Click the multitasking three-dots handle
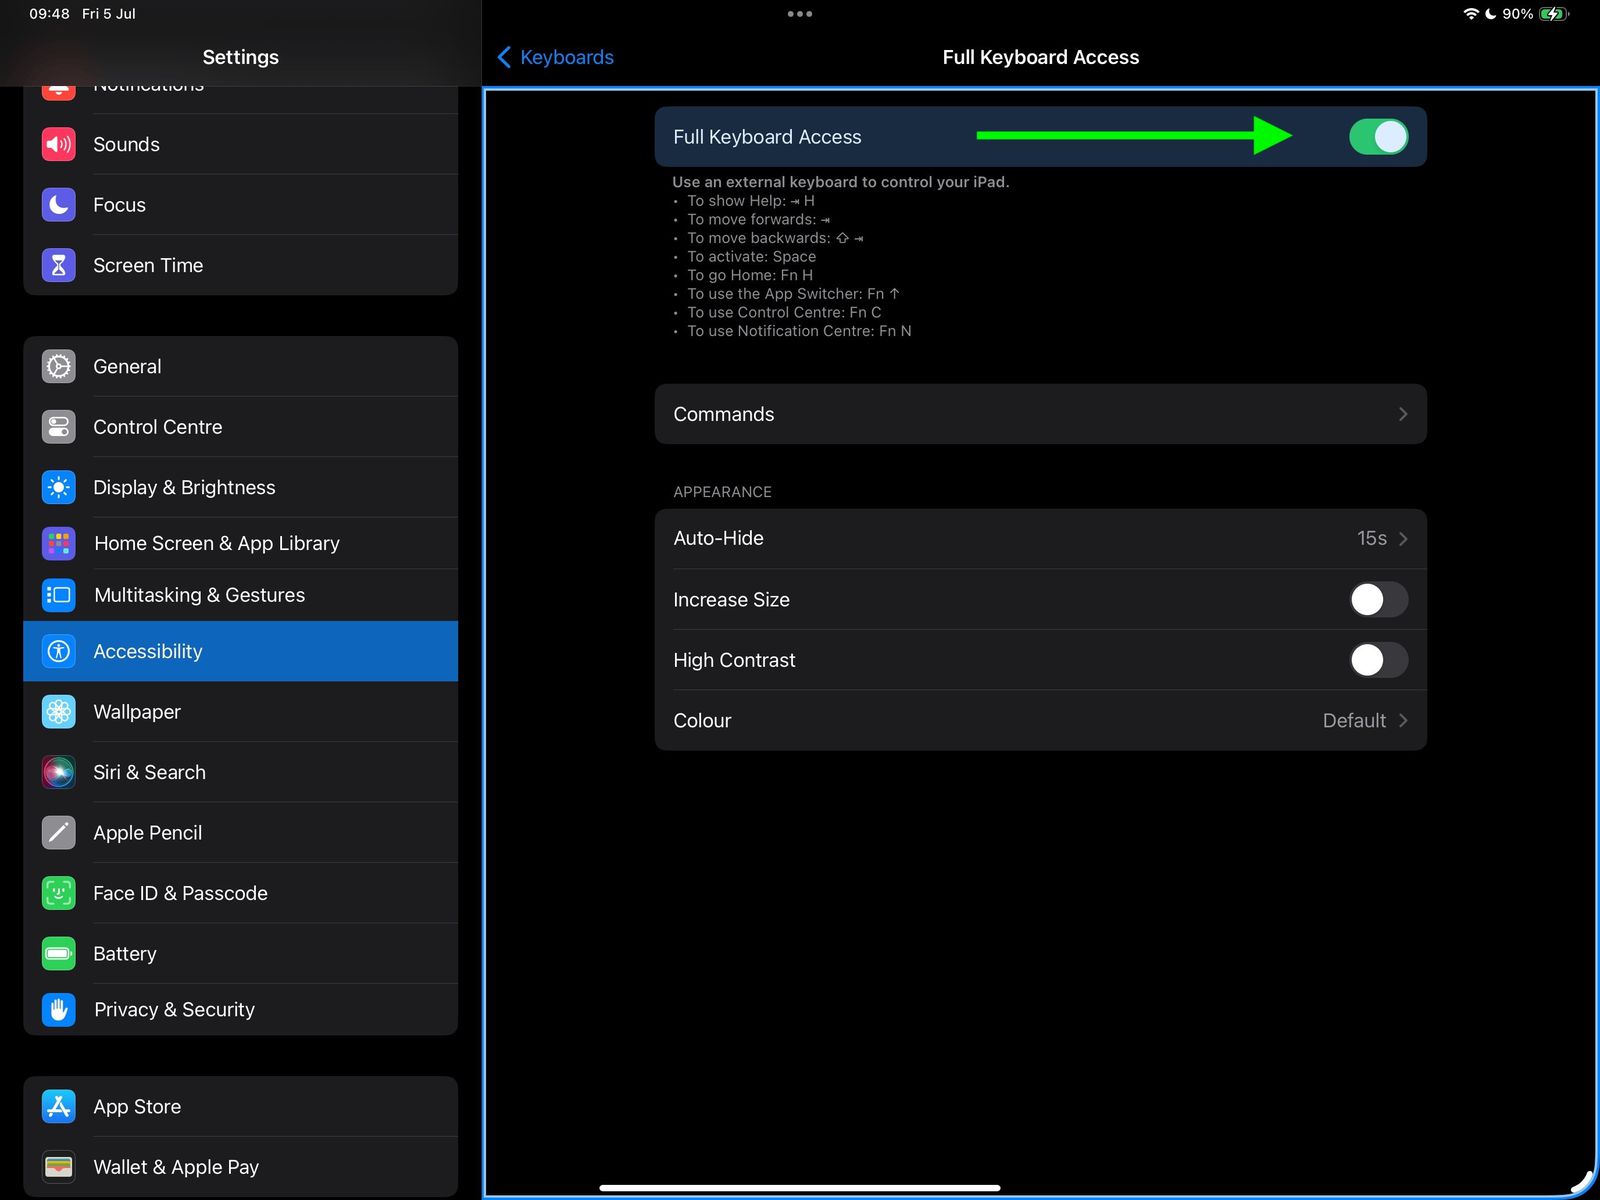 coord(799,14)
